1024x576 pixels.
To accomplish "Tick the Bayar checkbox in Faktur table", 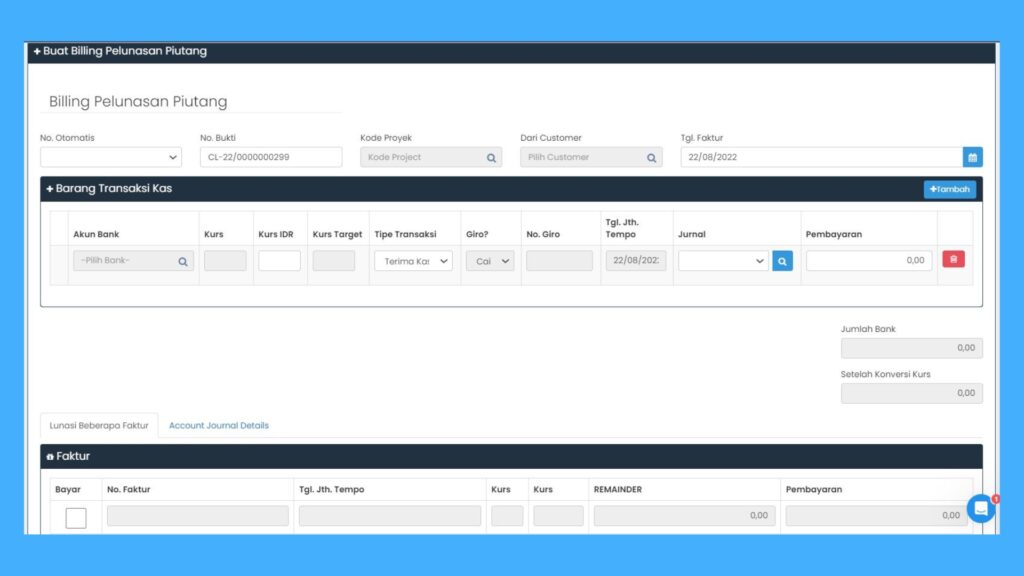I will [x=76, y=517].
